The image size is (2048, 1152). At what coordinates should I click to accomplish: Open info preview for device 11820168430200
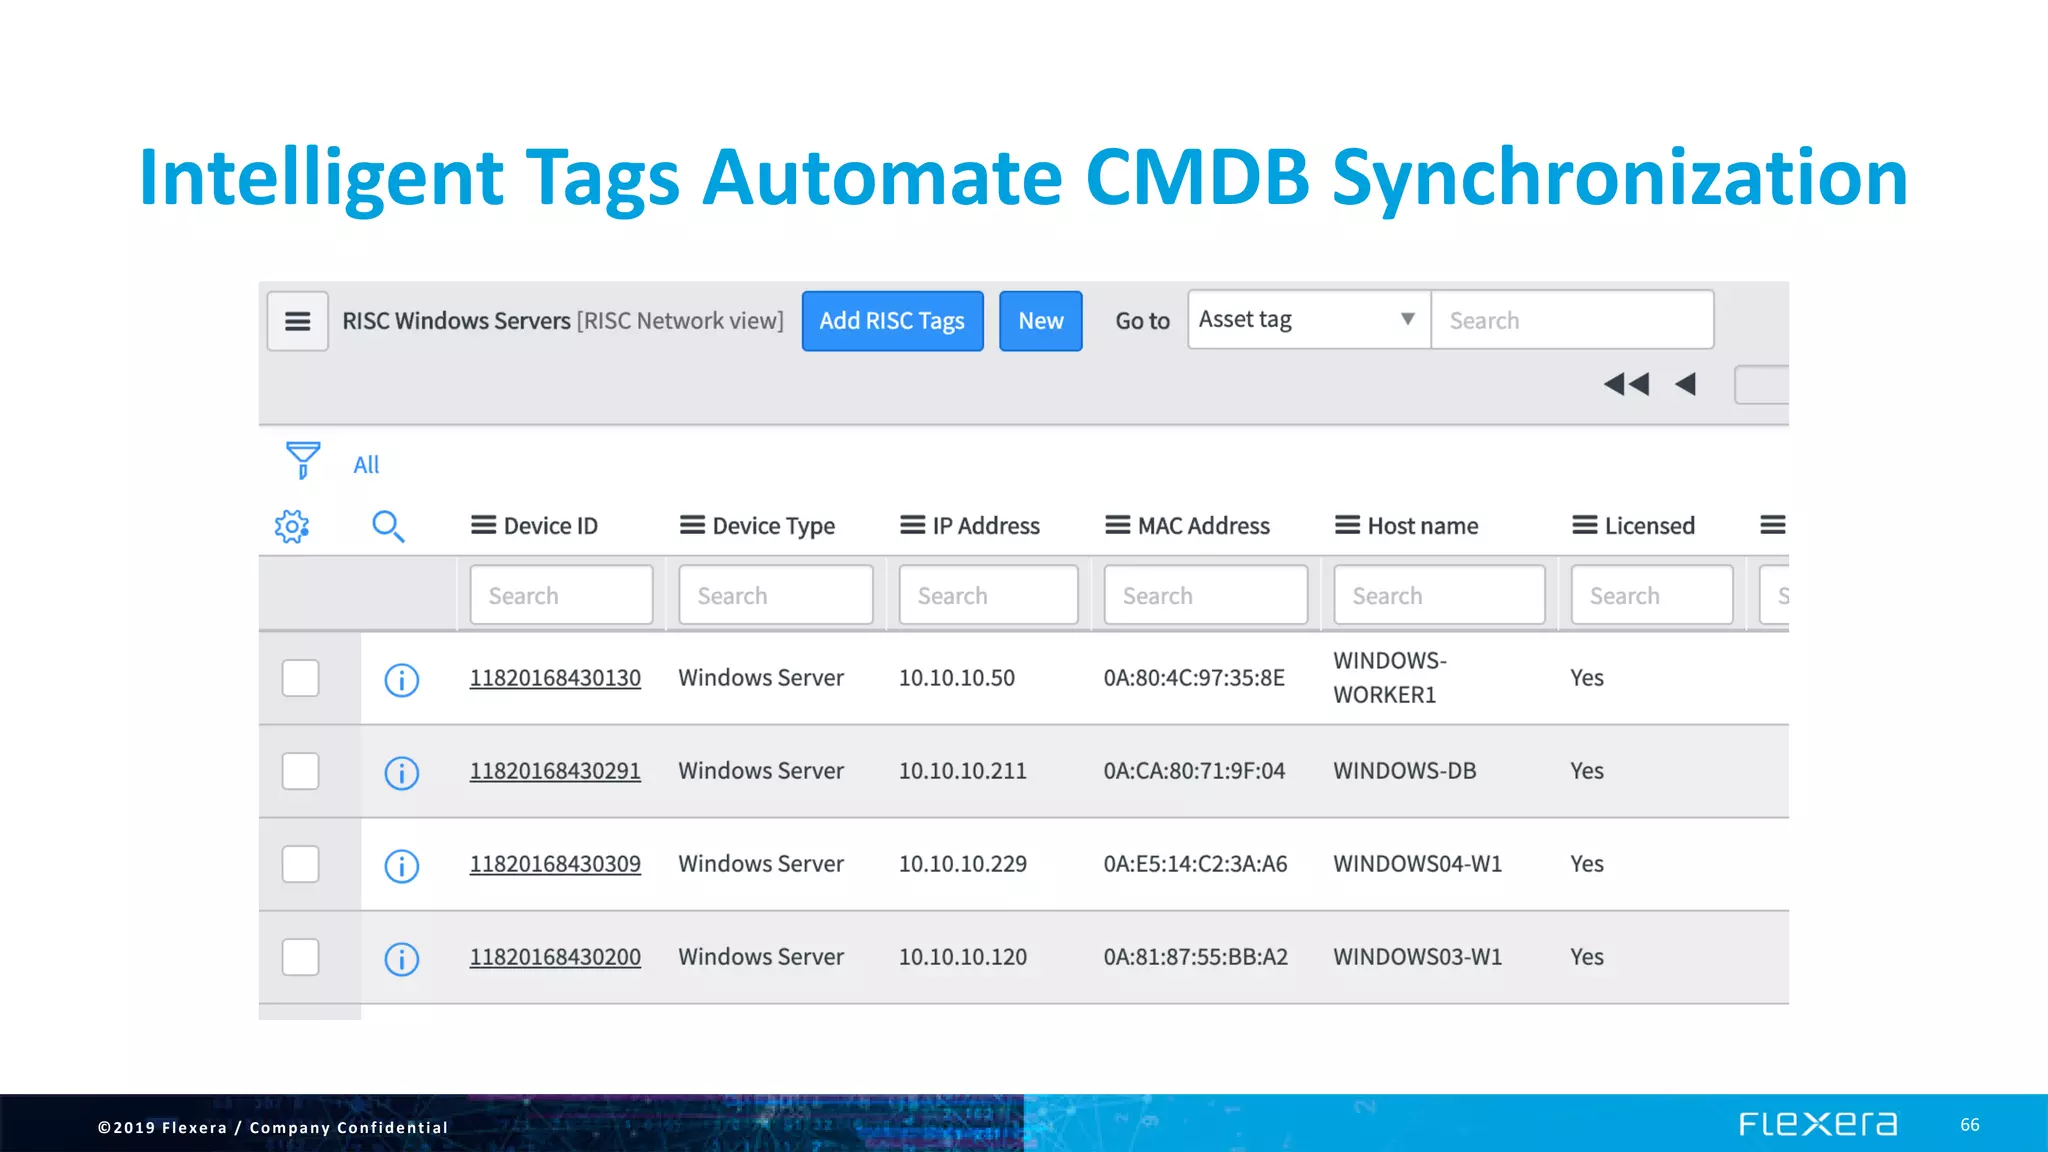click(402, 959)
